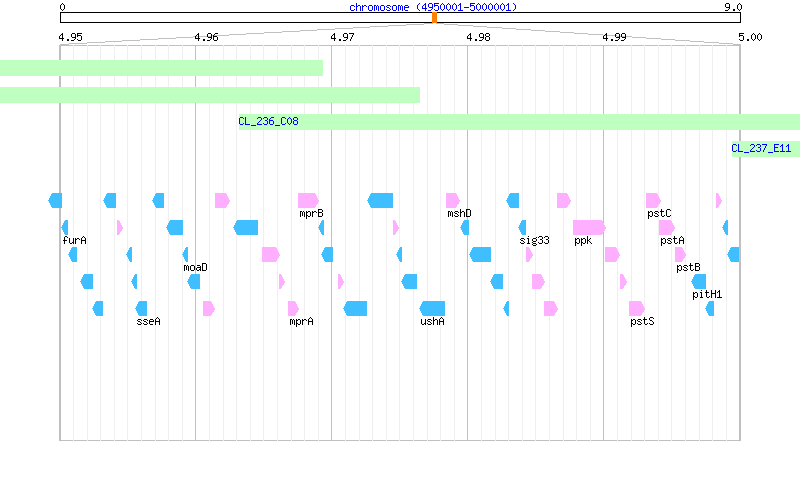Select the sseA gene arrow
Screen dimensions: 800x500
pos(141,309)
